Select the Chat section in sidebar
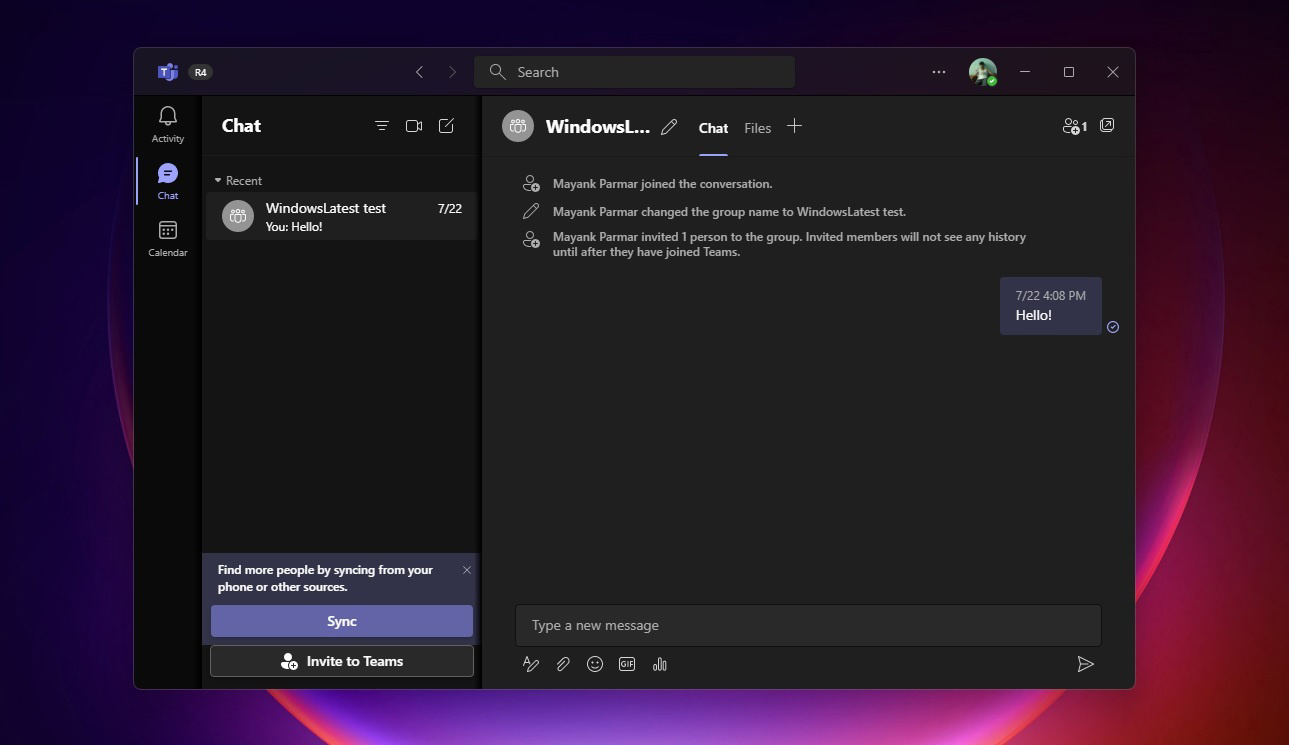This screenshot has width=1289, height=745. (x=168, y=182)
